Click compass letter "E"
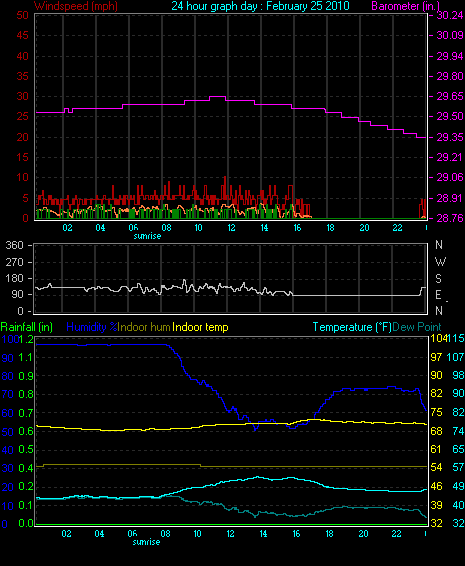The width and height of the screenshot is (465, 566). click(x=438, y=295)
